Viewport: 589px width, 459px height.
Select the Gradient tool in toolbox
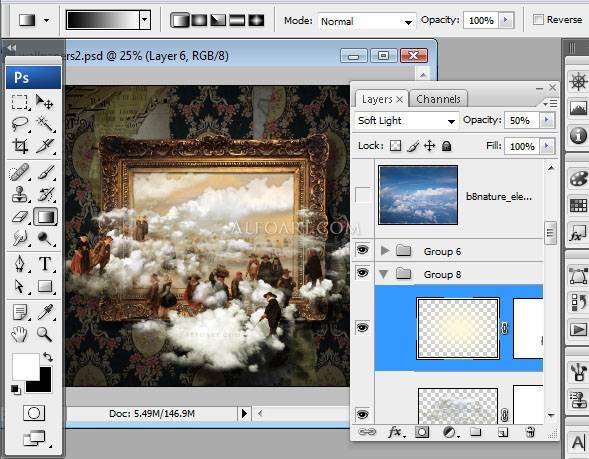tap(45, 217)
